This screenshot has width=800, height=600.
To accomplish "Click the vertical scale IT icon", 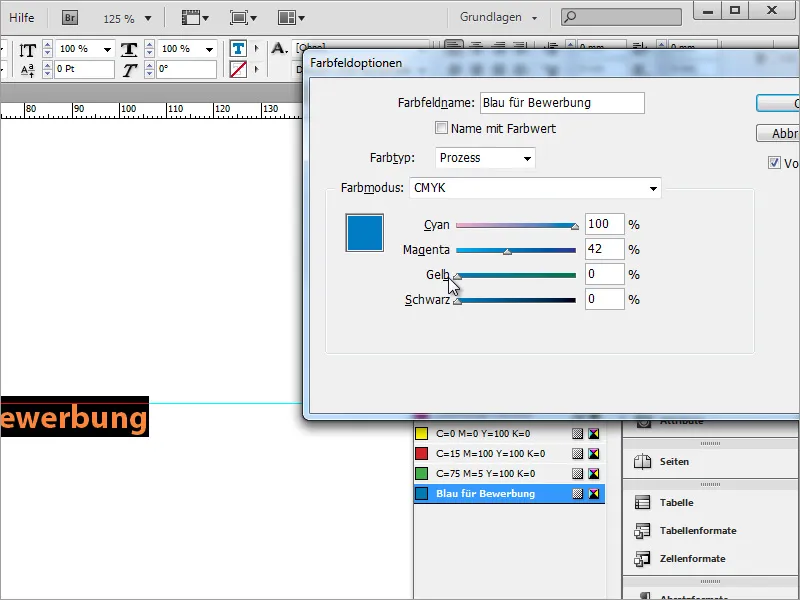I will point(27,50).
